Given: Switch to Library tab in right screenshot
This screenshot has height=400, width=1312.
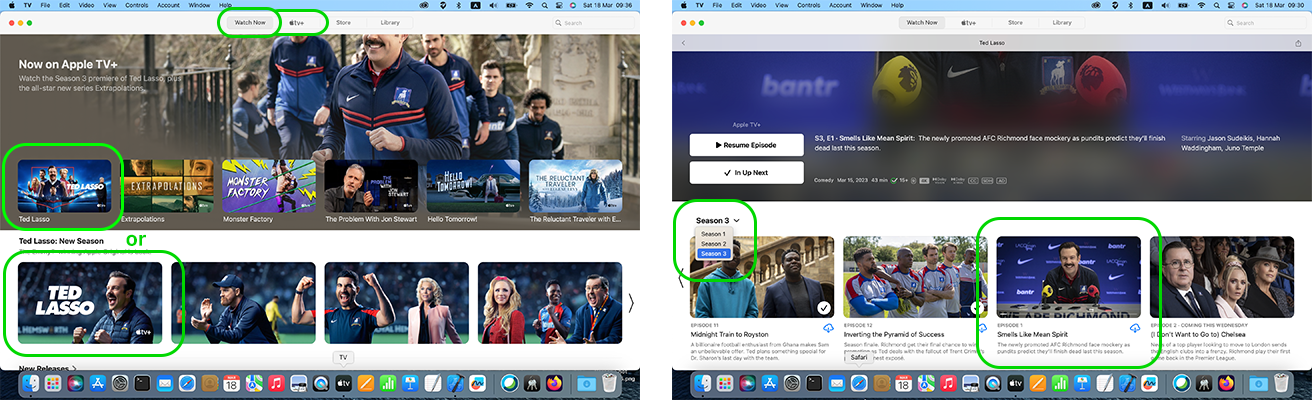Looking at the screenshot, I should [1061, 22].
